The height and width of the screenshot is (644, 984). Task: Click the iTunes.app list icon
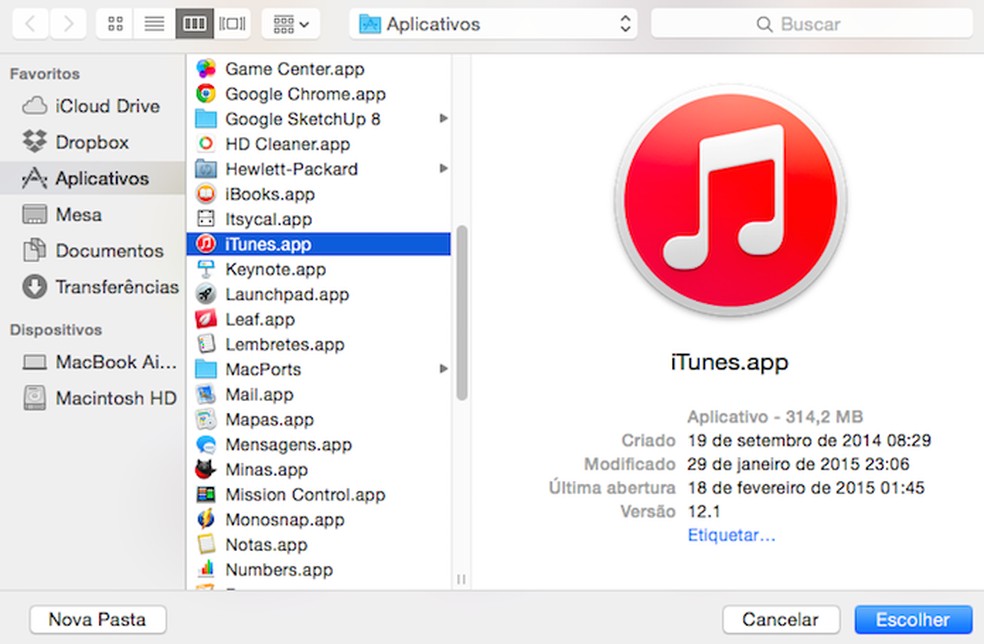pos(206,244)
